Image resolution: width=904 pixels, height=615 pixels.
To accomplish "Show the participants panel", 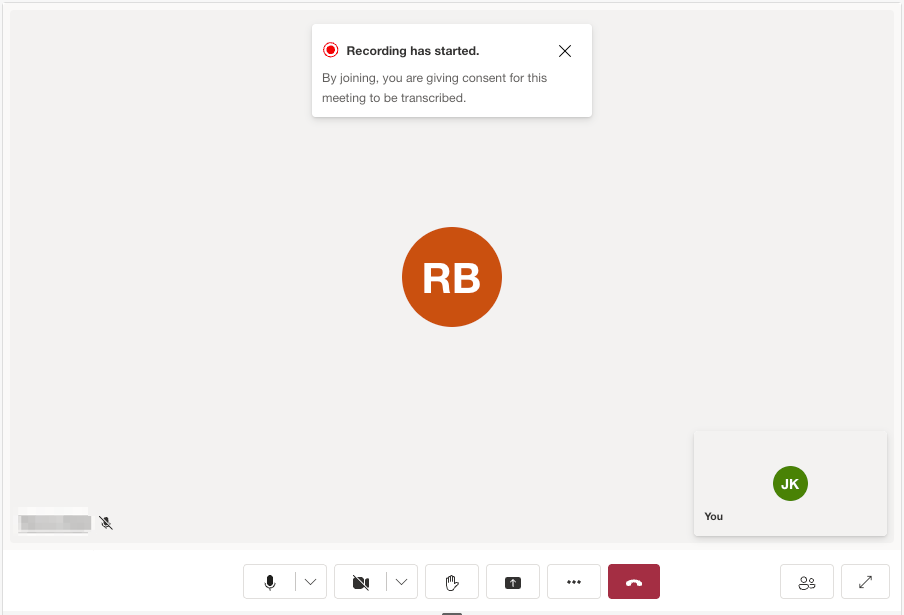I will pyautogui.click(x=807, y=582).
